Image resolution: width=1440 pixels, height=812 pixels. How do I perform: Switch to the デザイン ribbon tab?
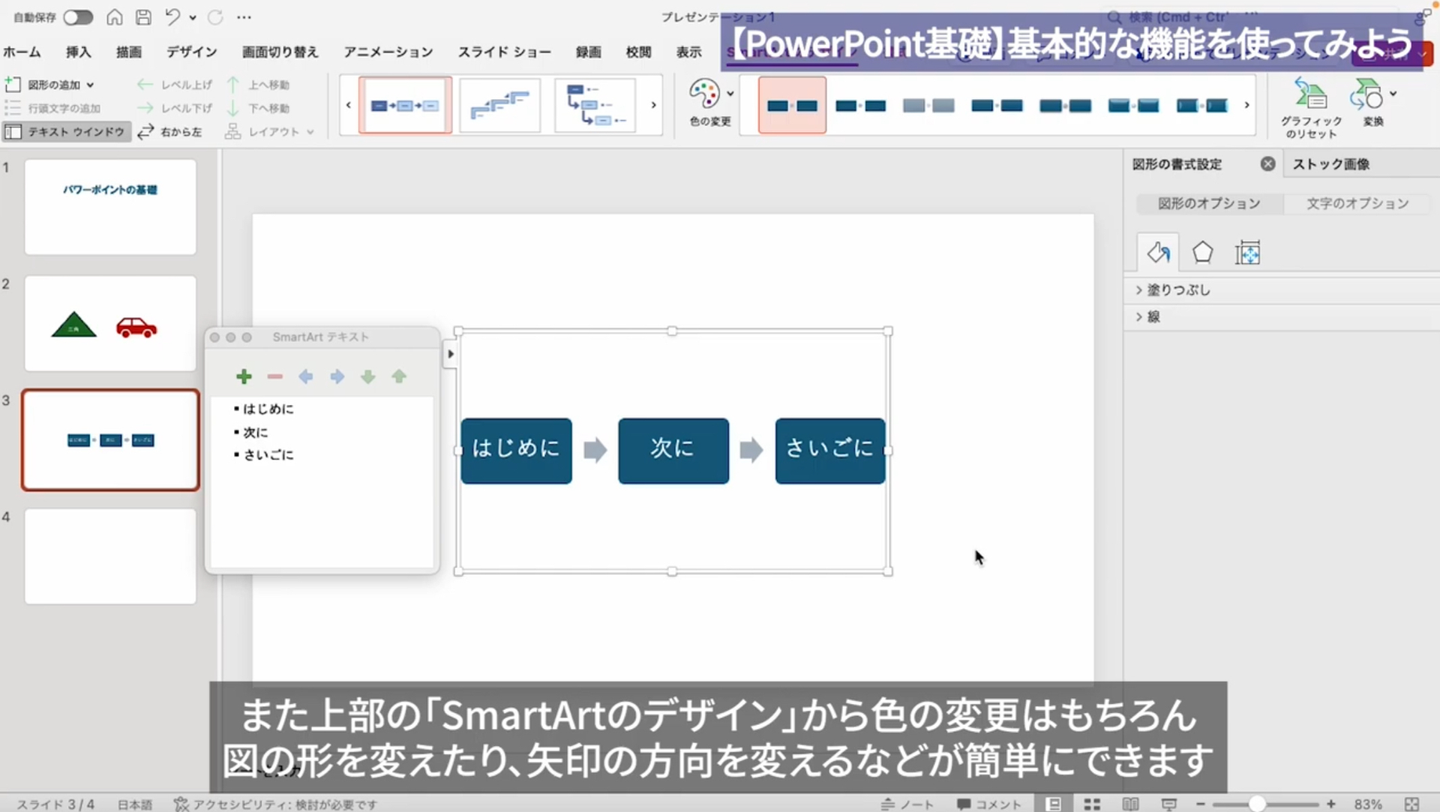(192, 52)
